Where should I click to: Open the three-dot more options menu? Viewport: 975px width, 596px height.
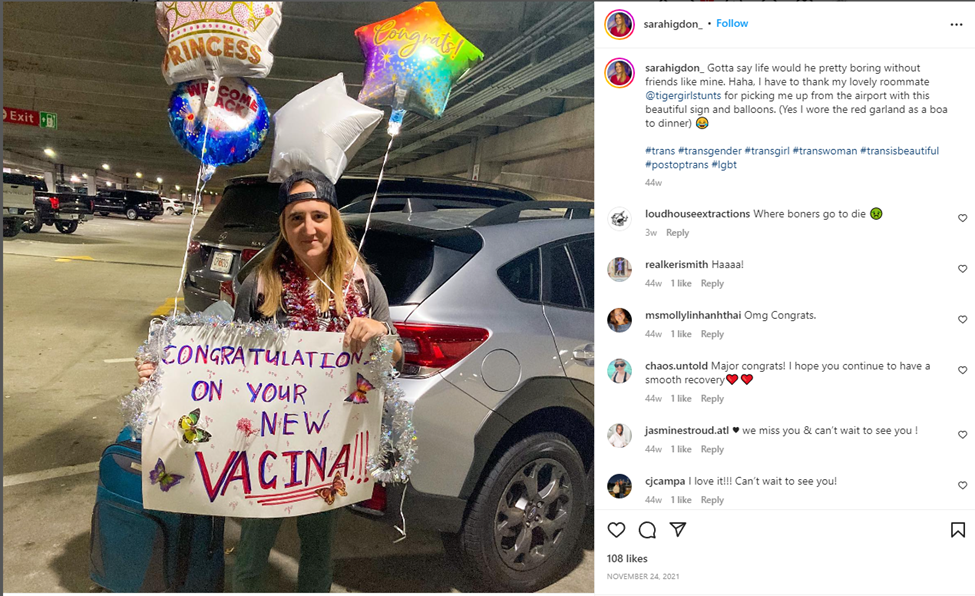coord(956,24)
